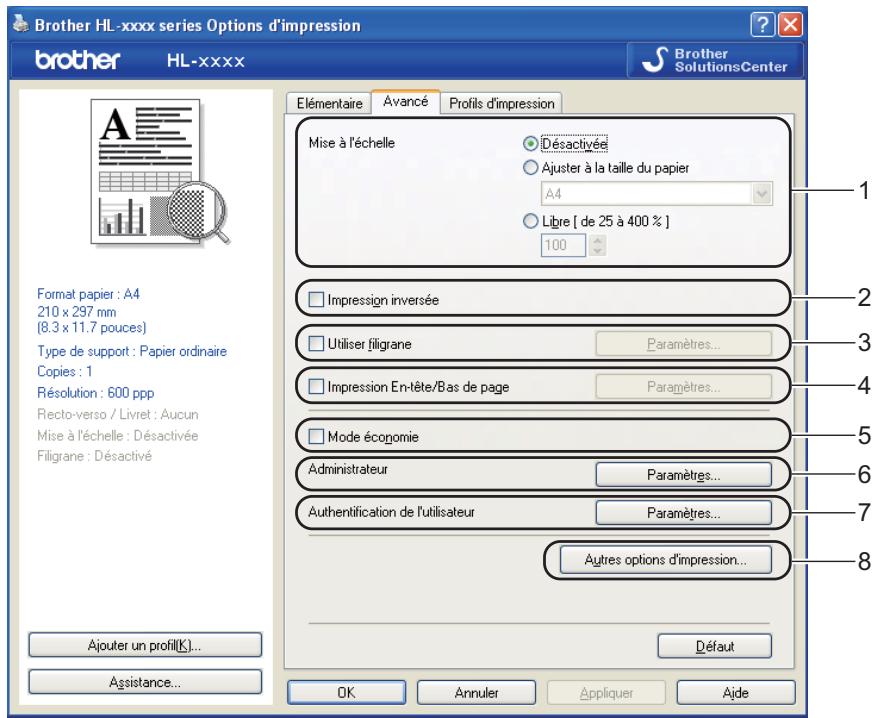
Task: Click 'Mise à l'échelle : Désactivée' summary
Action: [117, 435]
